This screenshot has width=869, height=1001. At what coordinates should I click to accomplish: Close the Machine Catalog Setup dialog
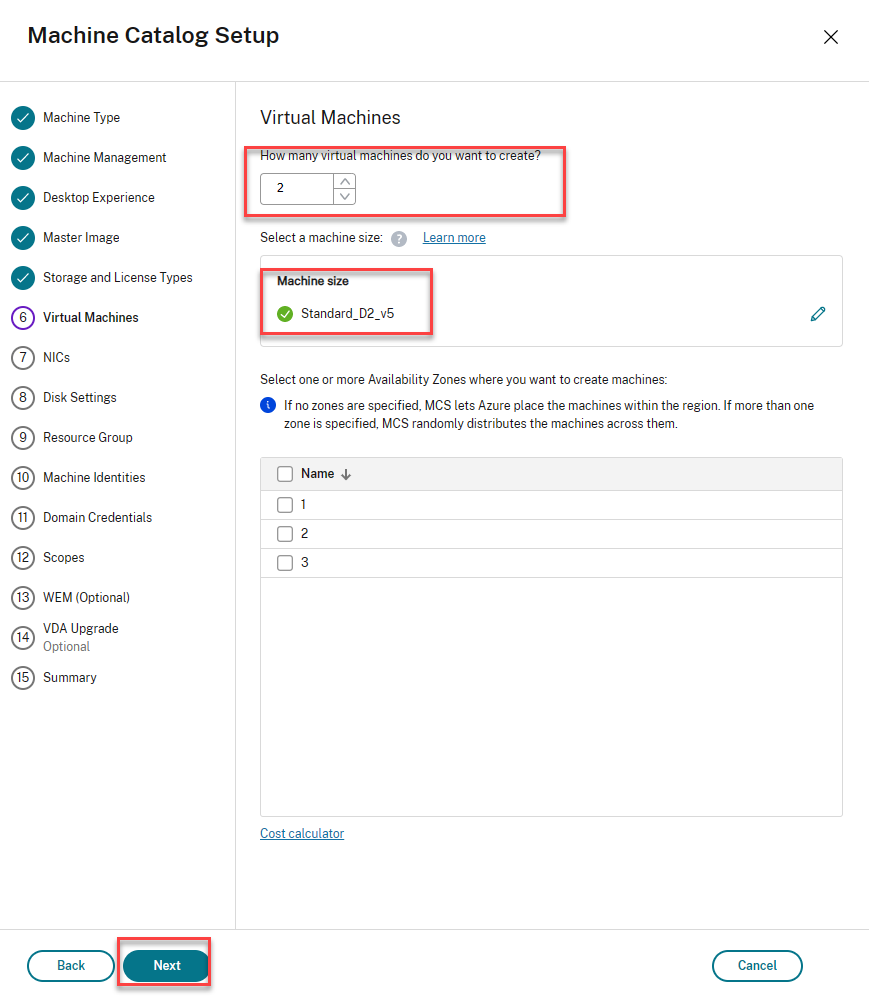pyautogui.click(x=830, y=37)
